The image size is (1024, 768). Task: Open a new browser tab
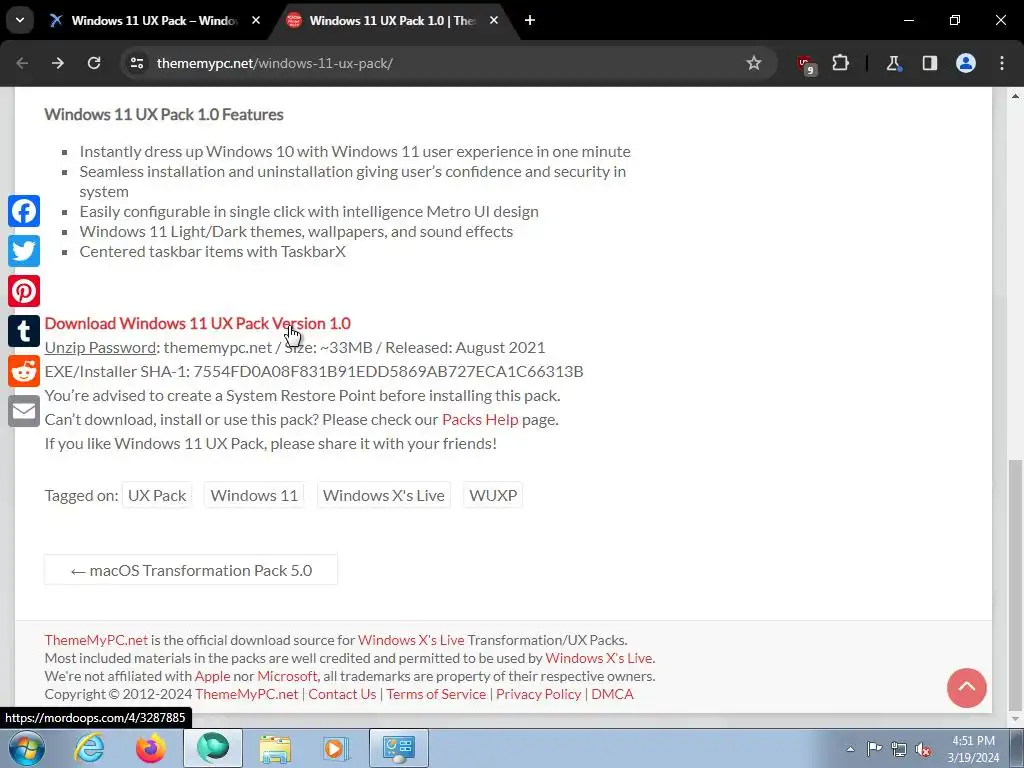click(530, 20)
